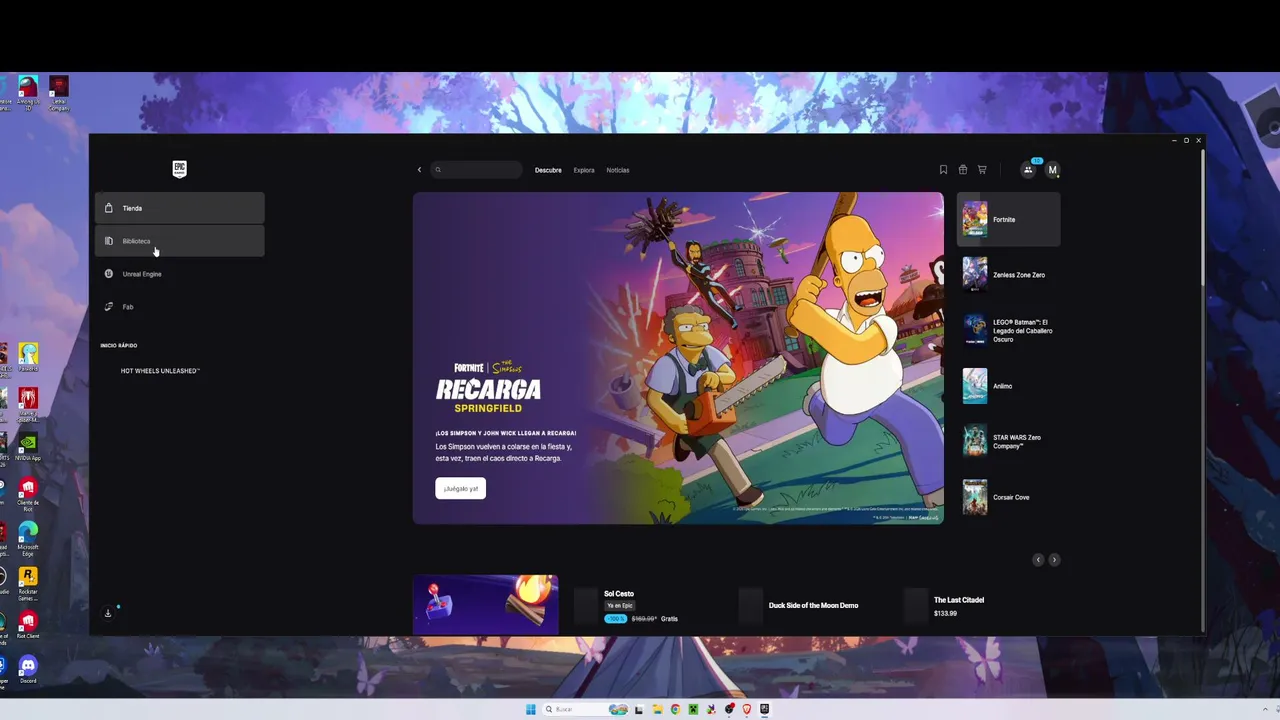Select Anlimo in the featured list
Viewport: 1280px width, 720px height.
pos(1009,386)
